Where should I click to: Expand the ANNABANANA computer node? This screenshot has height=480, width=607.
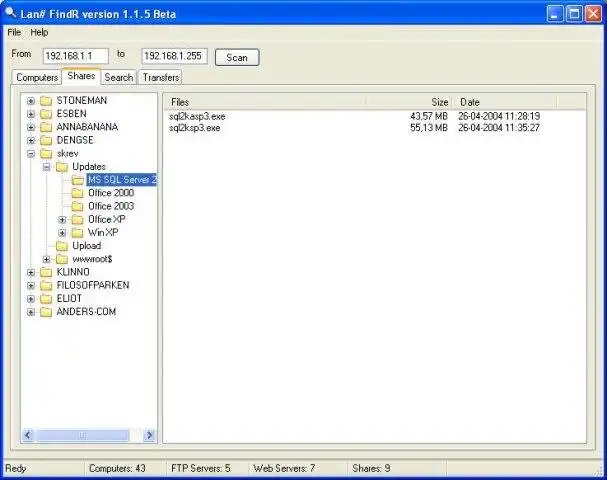click(x=31, y=128)
